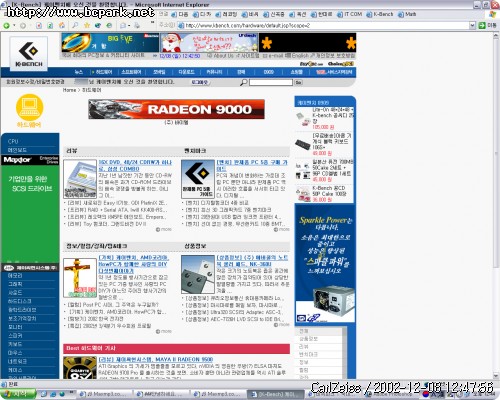This screenshot has height=400, width=500.
Task: Click the green SCSI drive advertisement
Action: click(30, 213)
